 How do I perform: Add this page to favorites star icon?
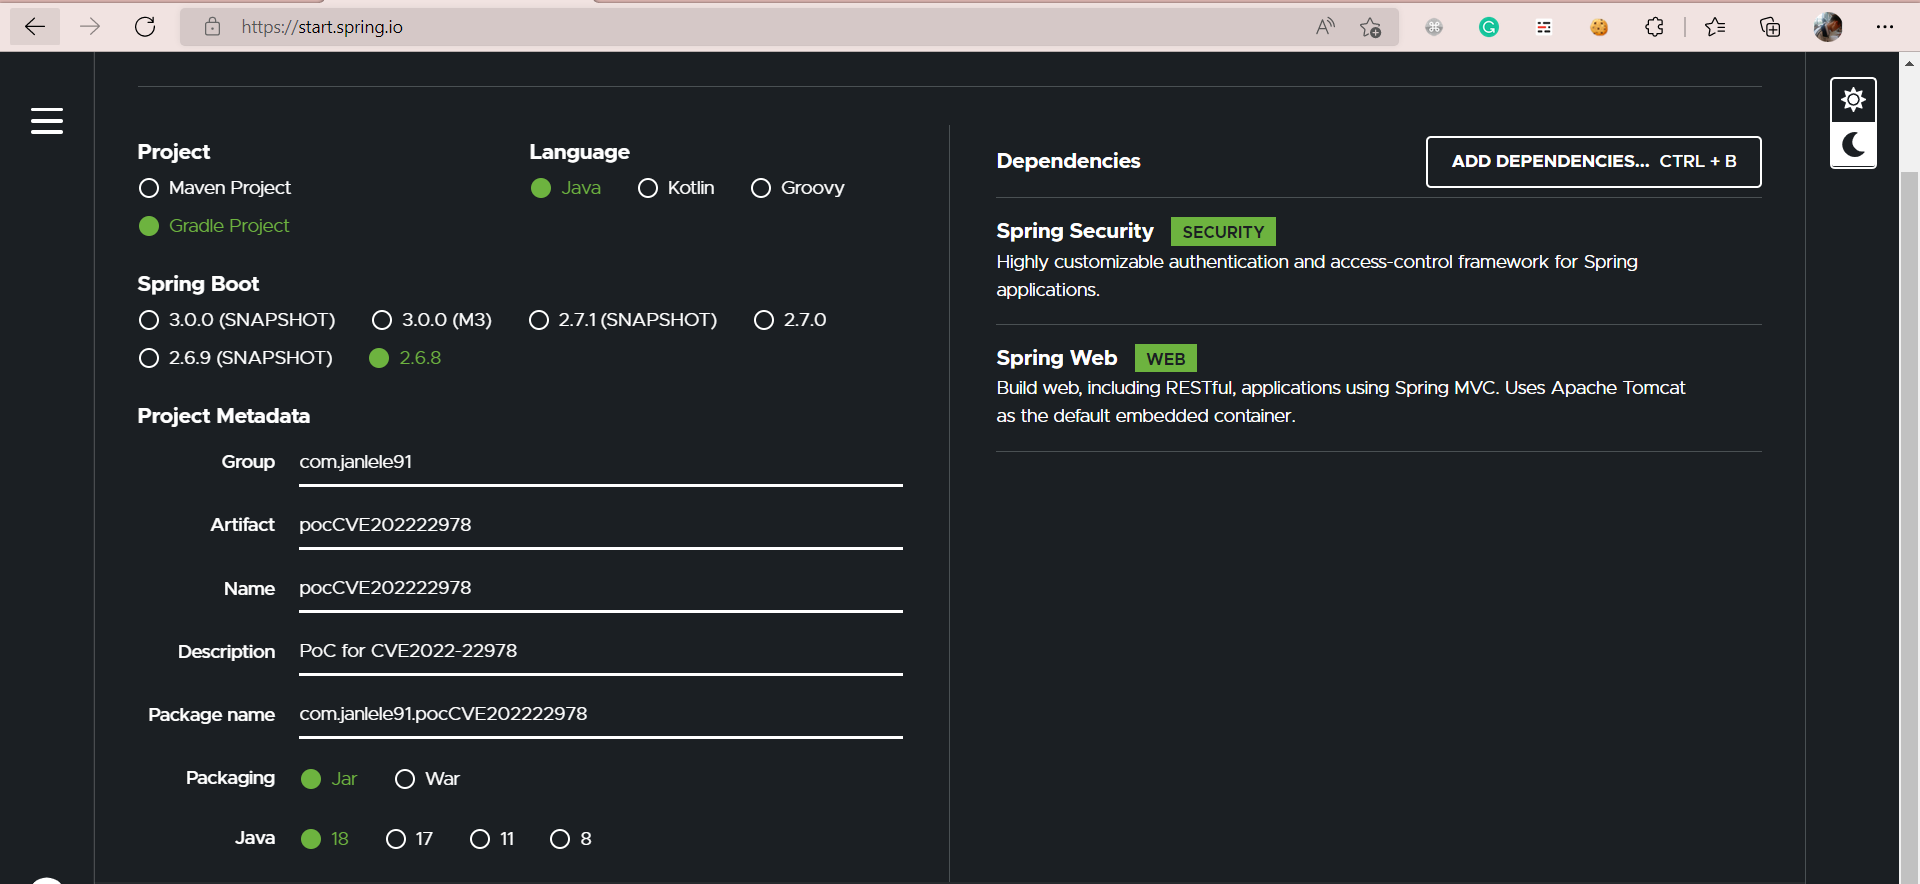click(x=1370, y=27)
